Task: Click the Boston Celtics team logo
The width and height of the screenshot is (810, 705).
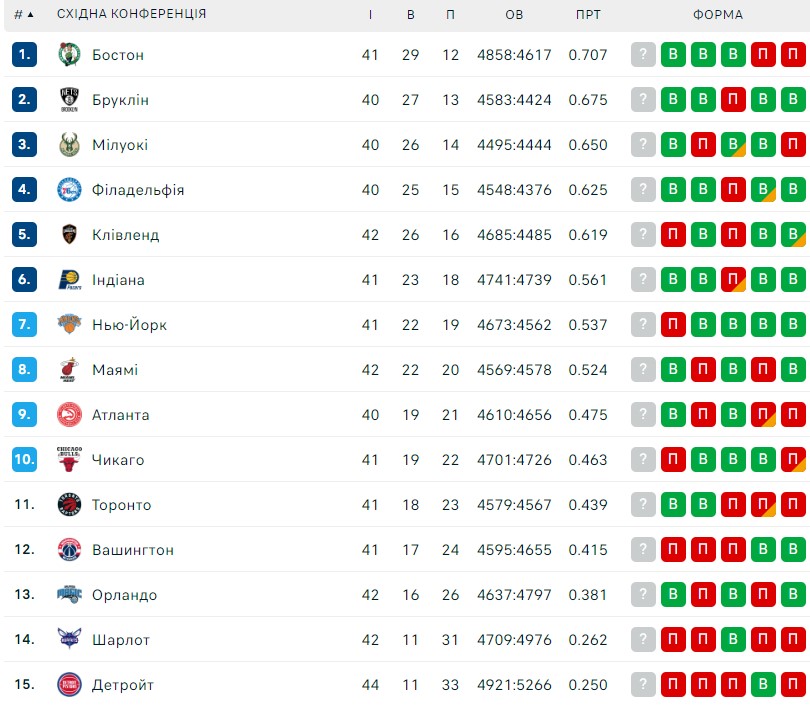Action: [x=69, y=54]
